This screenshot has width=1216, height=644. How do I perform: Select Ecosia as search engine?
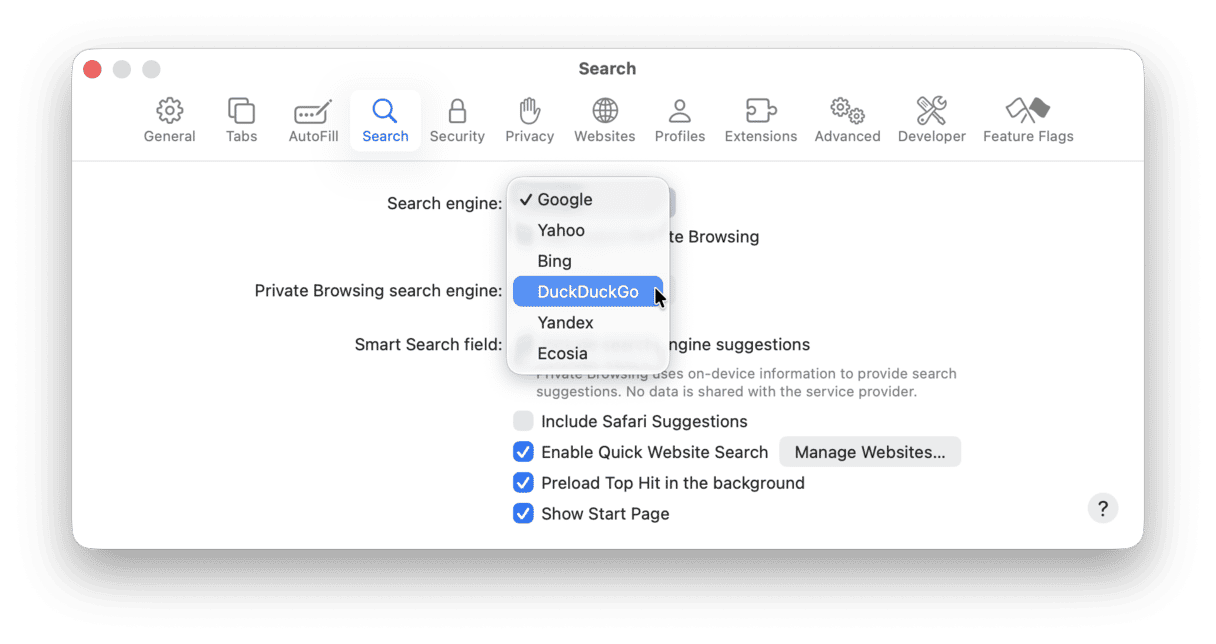click(562, 353)
